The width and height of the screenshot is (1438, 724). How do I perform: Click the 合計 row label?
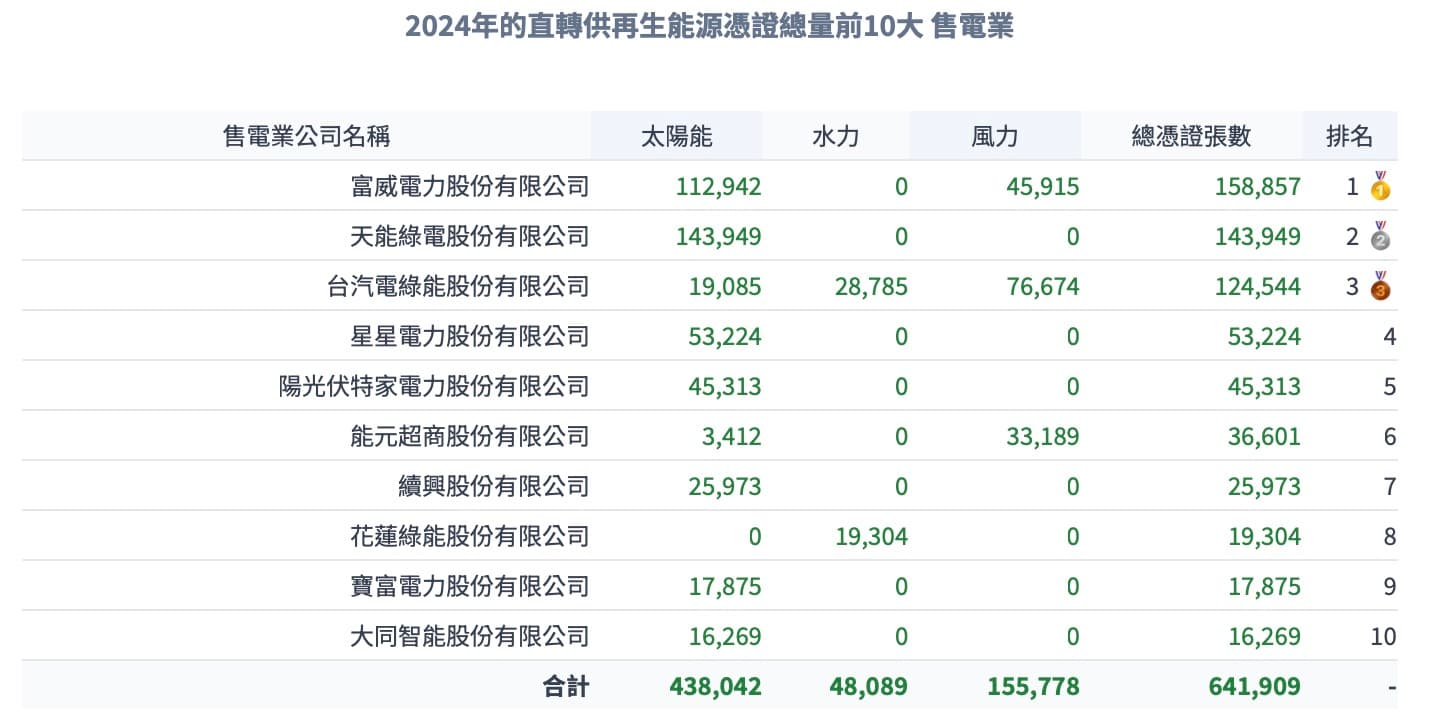tap(566, 687)
